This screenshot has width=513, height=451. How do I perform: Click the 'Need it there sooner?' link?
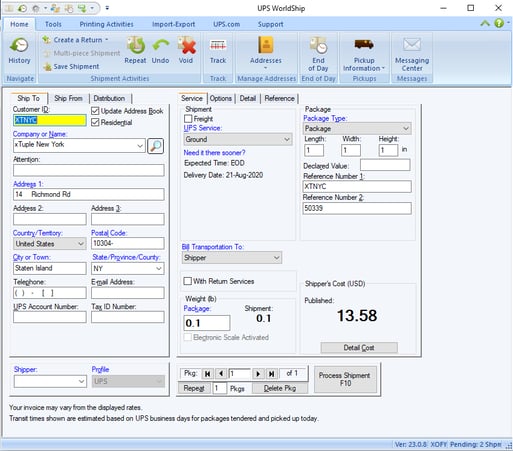(214, 153)
